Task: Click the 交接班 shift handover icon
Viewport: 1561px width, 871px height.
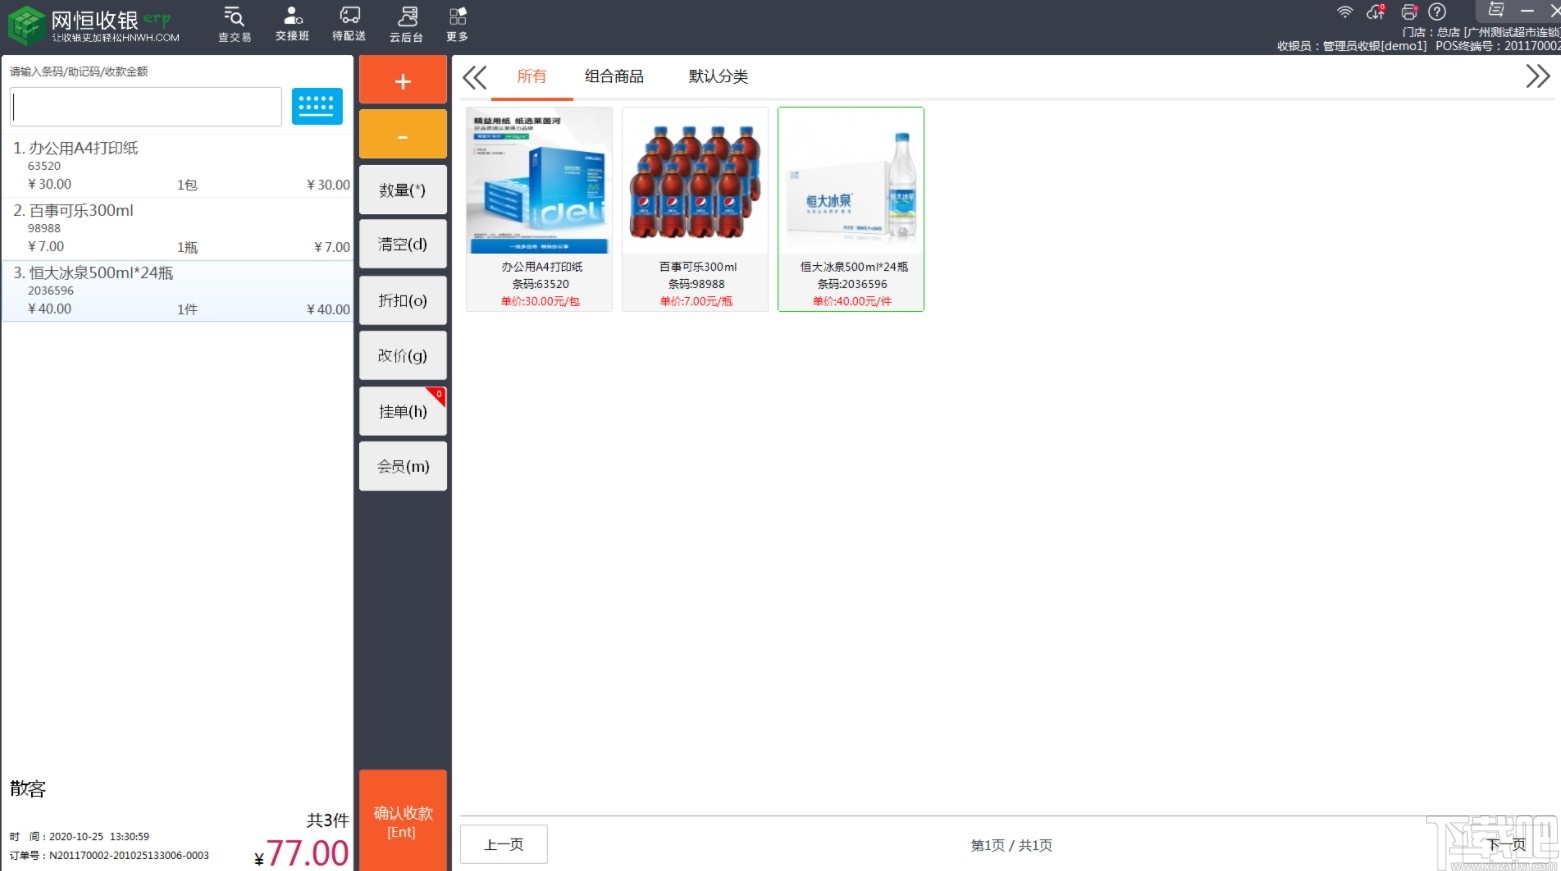Action: (x=291, y=24)
